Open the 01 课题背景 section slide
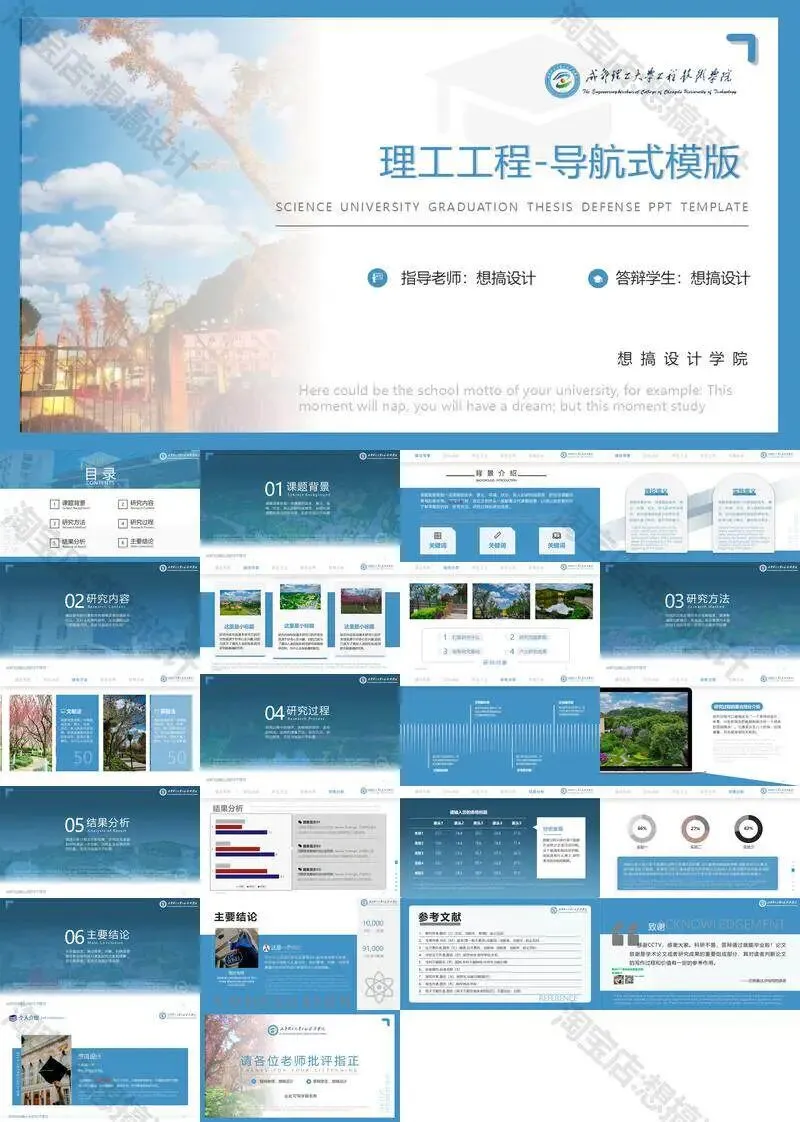Viewport: 800px width, 1122px height. point(300,504)
